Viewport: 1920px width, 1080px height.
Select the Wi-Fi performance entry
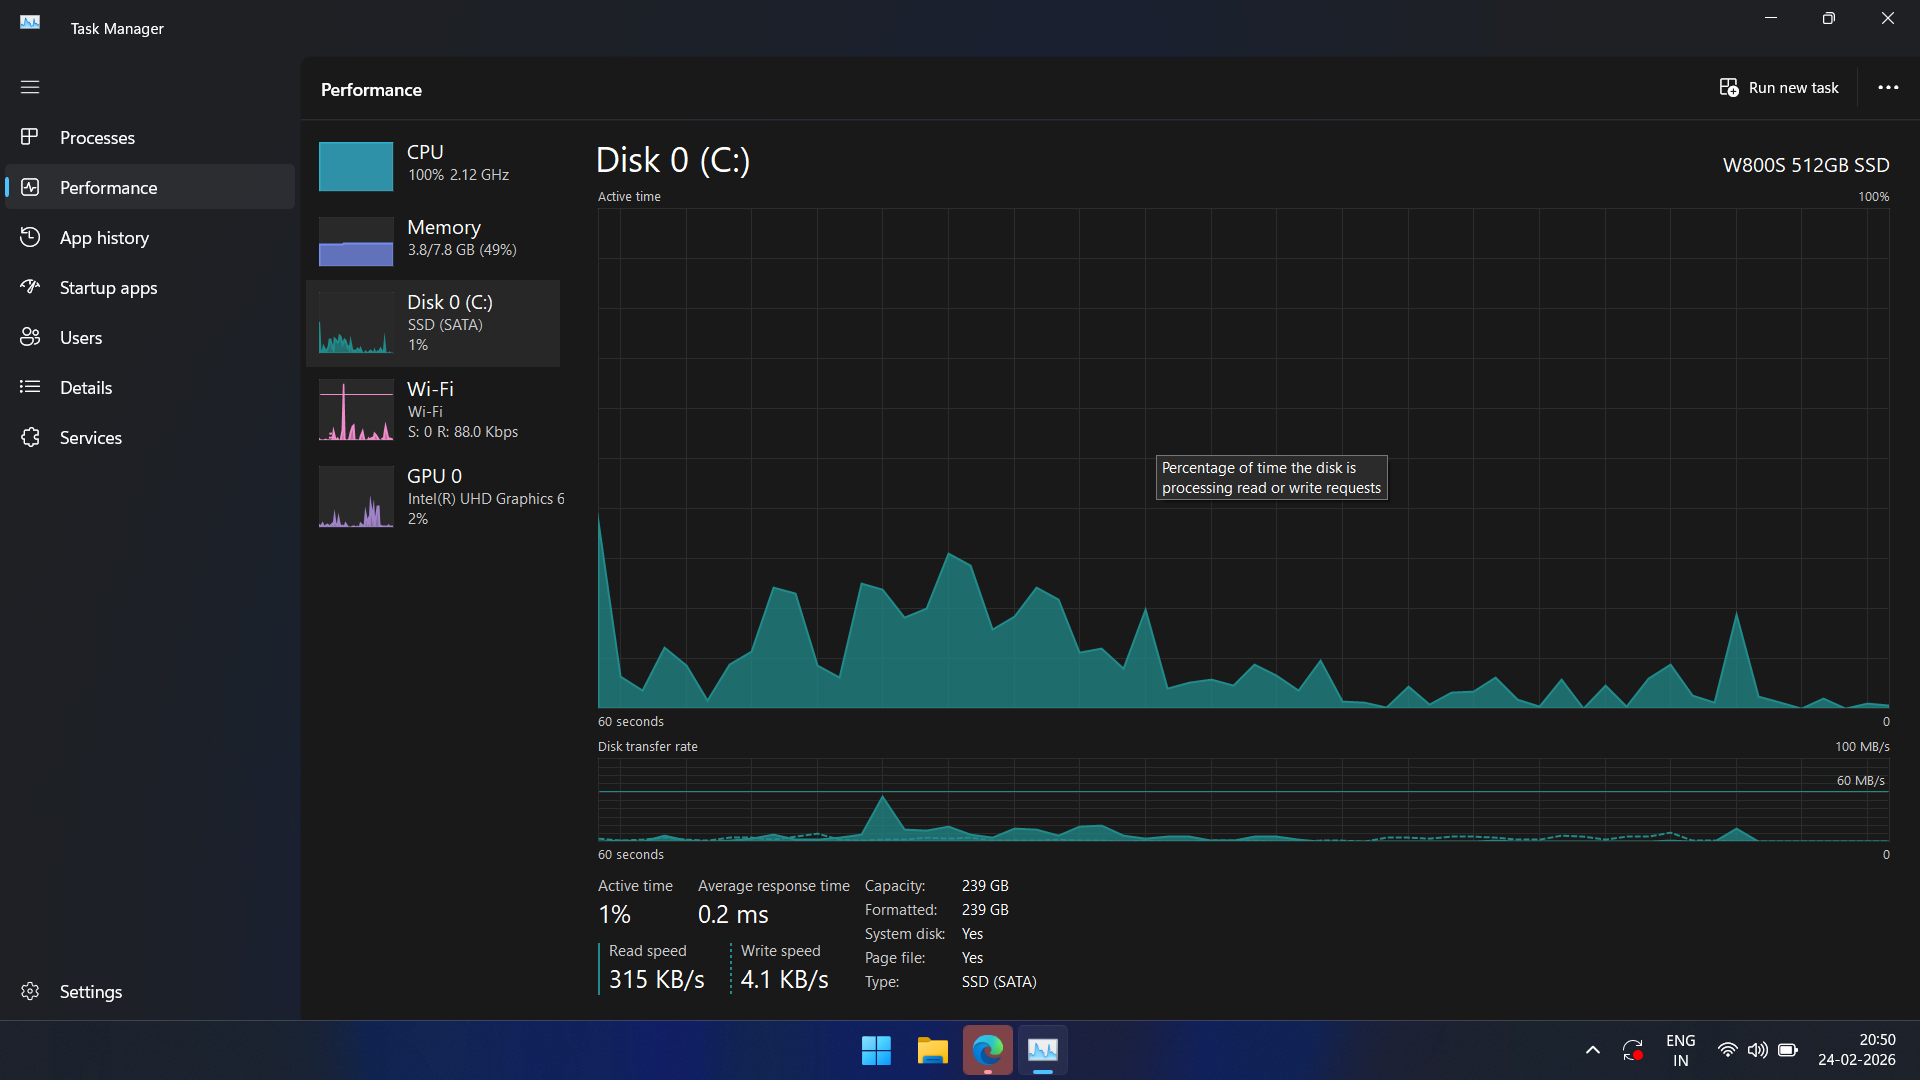432,410
